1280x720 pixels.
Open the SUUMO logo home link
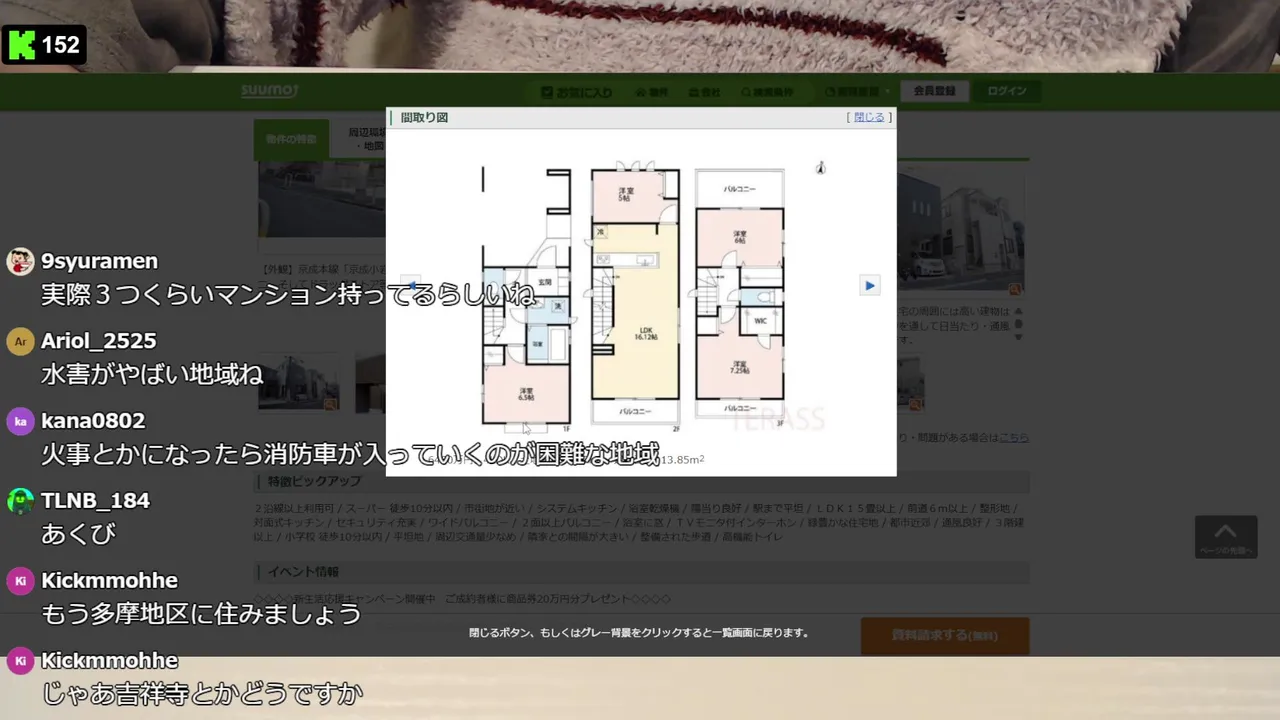[269, 91]
